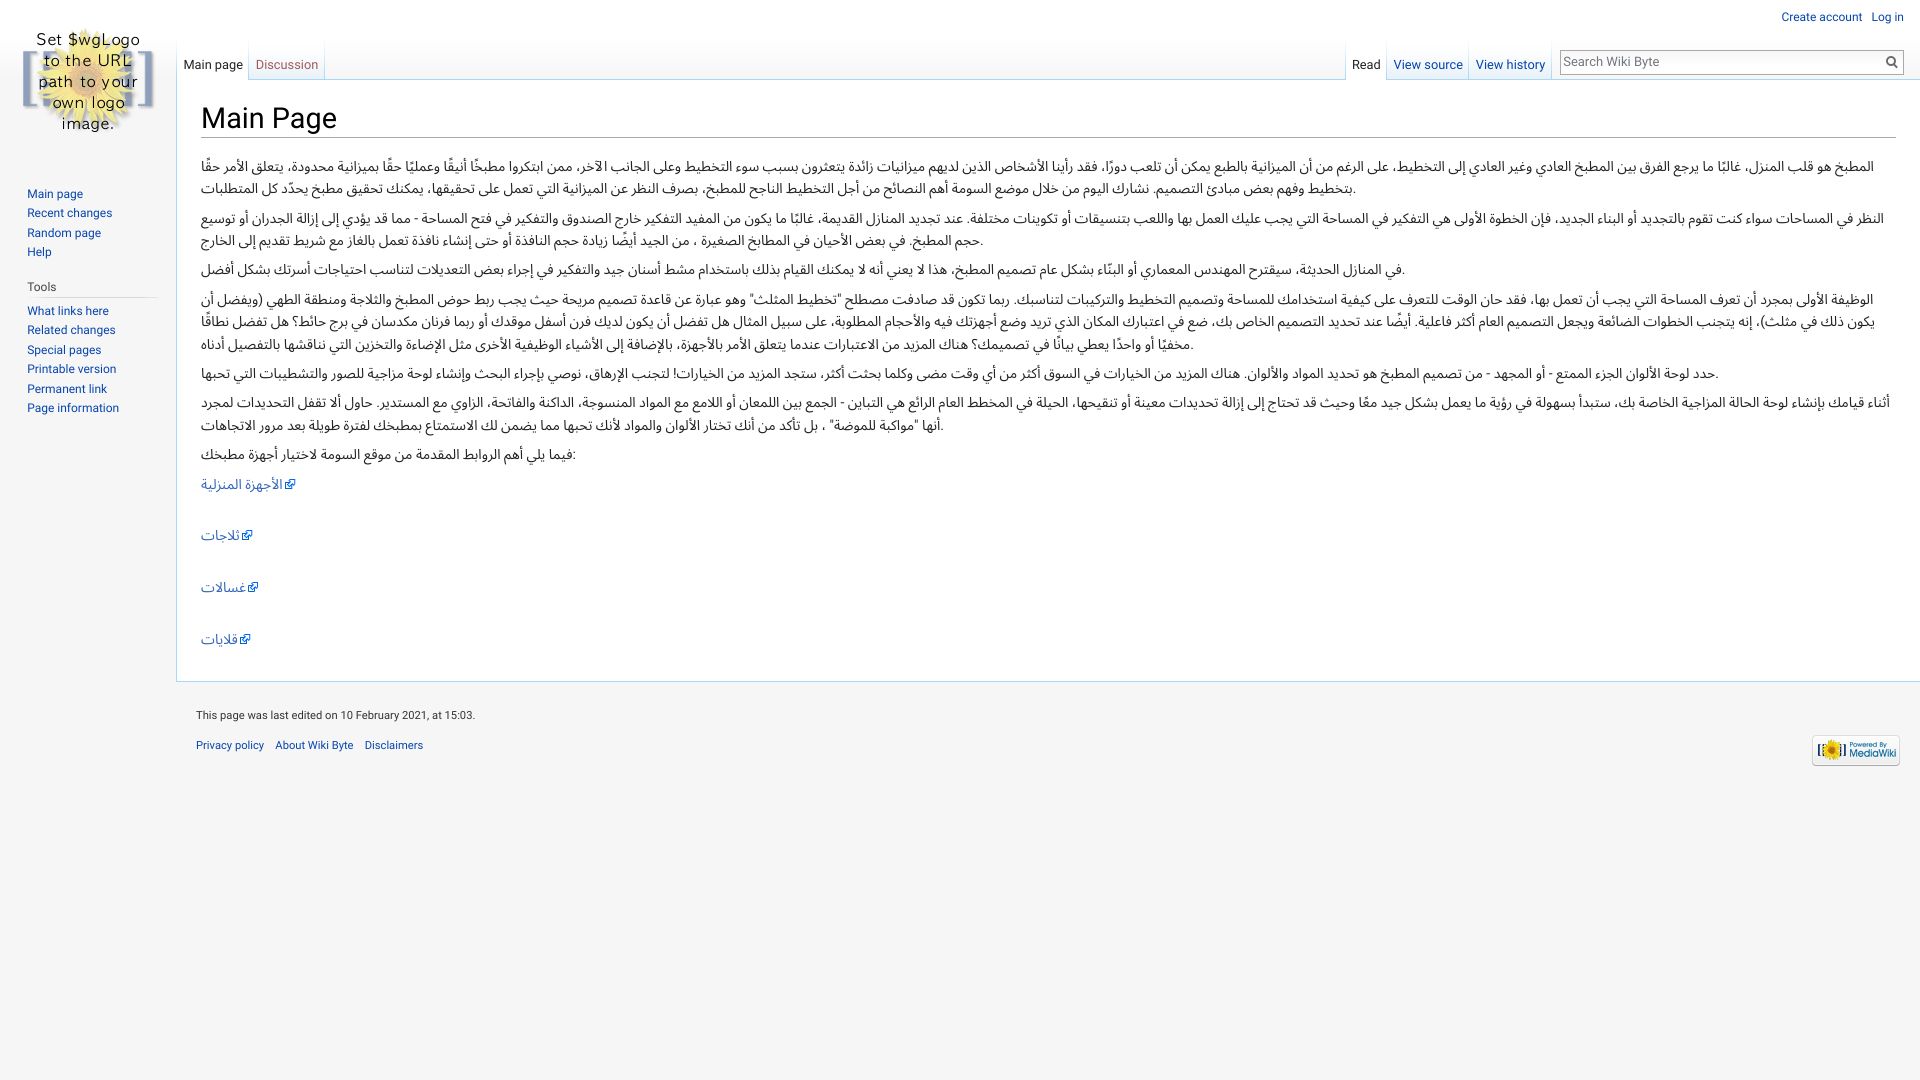Go to a Random page
Image resolution: width=1920 pixels, height=1080 pixels.
64,233
